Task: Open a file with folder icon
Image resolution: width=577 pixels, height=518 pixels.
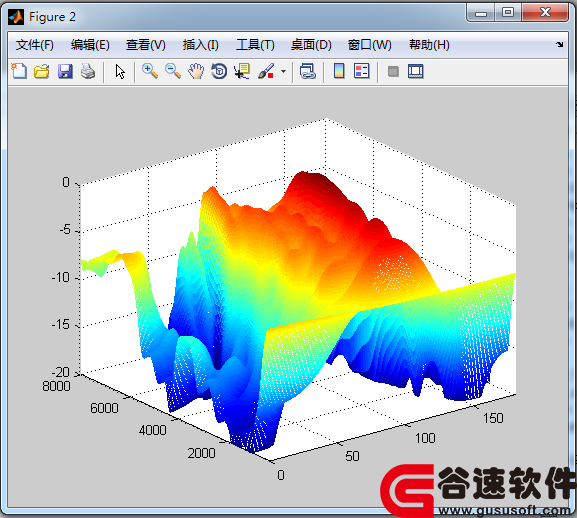Action: click(x=42, y=71)
